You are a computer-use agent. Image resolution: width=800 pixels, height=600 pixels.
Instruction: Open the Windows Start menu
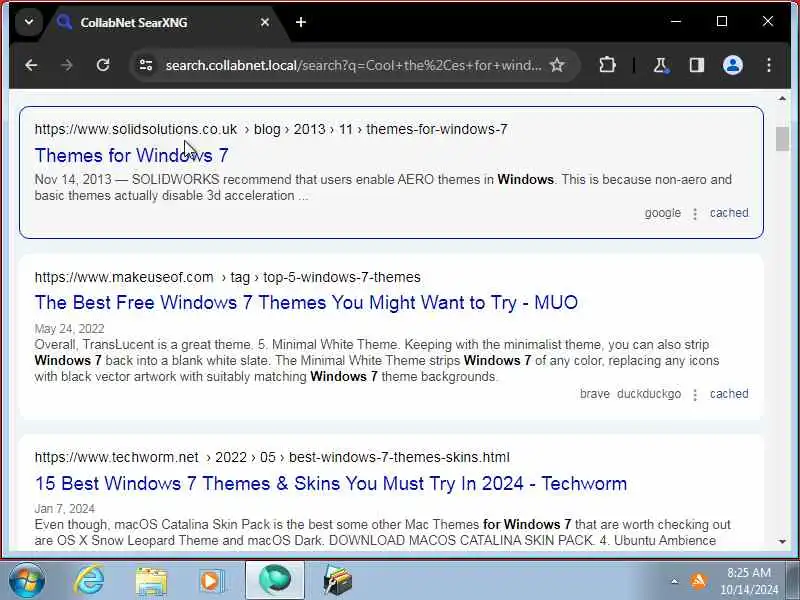click(27, 581)
